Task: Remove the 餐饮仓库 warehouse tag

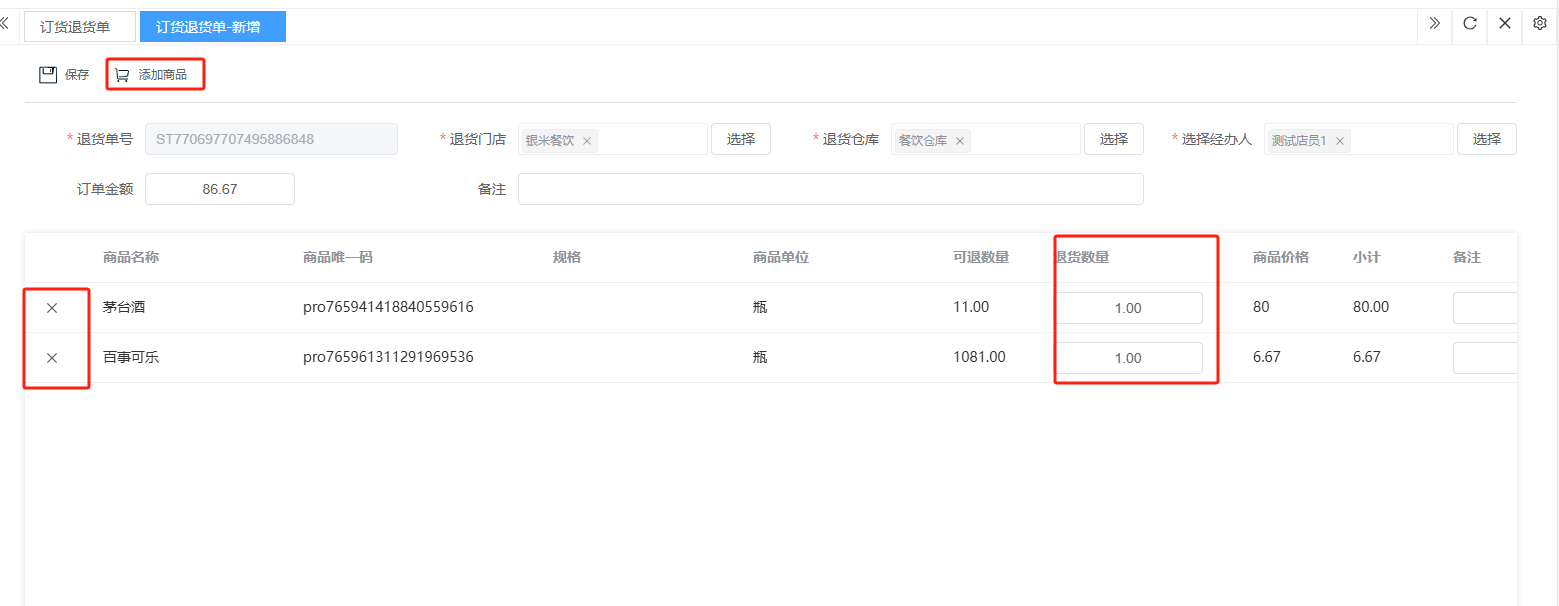Action: click(x=960, y=141)
